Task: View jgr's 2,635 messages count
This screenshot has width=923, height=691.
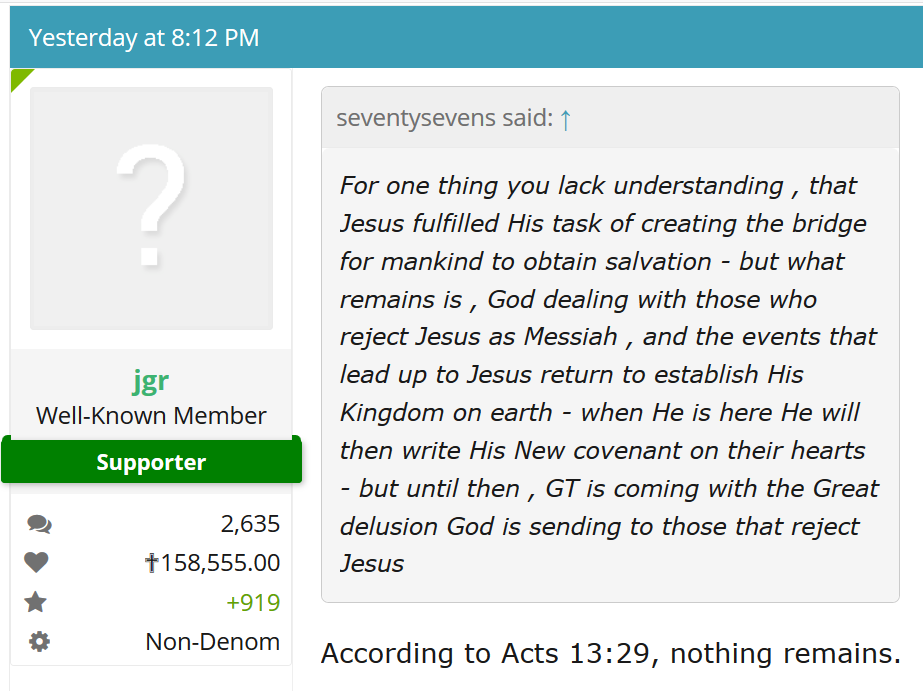Action: click(x=250, y=524)
